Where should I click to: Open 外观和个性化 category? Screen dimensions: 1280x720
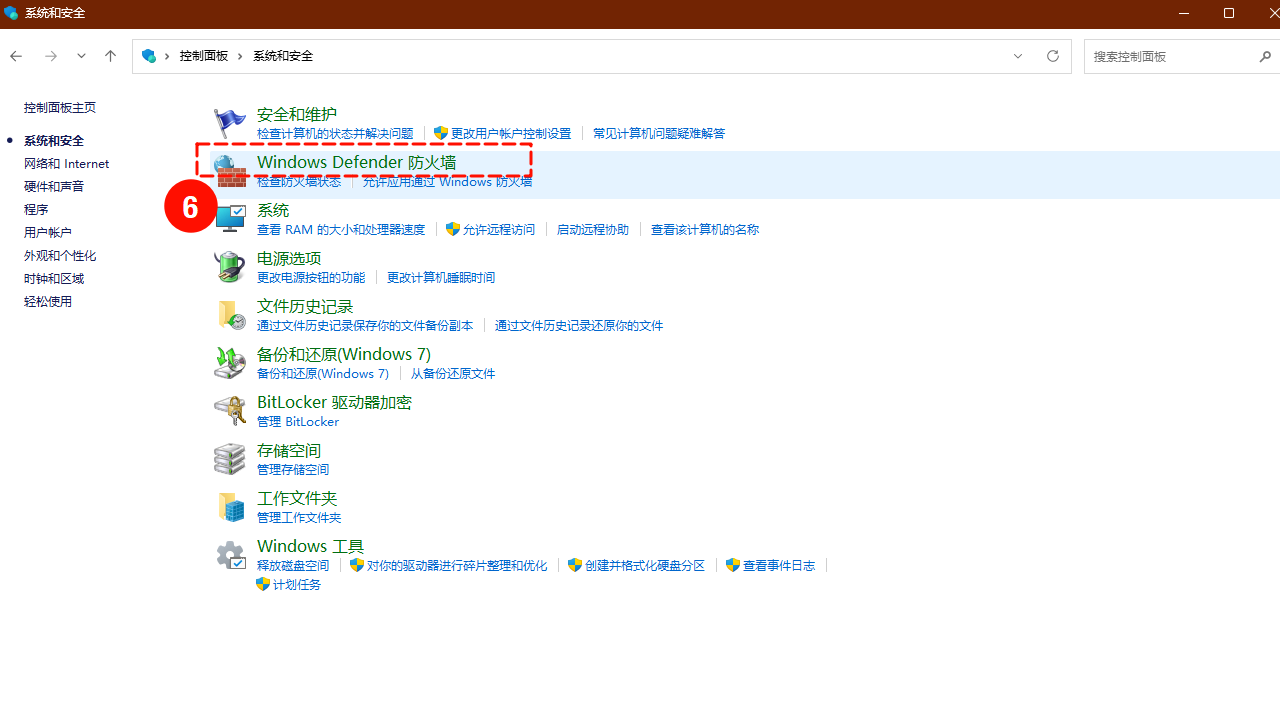pos(60,255)
